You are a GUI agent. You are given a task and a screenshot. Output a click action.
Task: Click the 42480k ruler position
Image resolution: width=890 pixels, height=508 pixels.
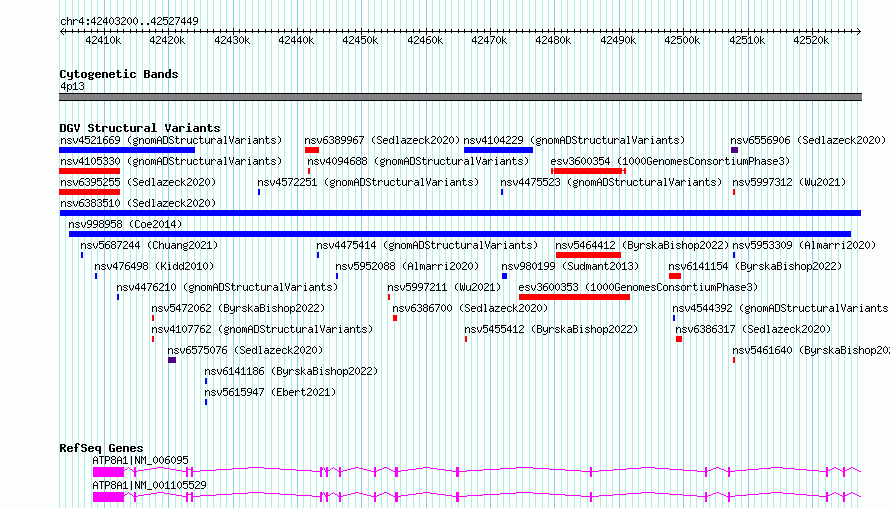tap(553, 40)
